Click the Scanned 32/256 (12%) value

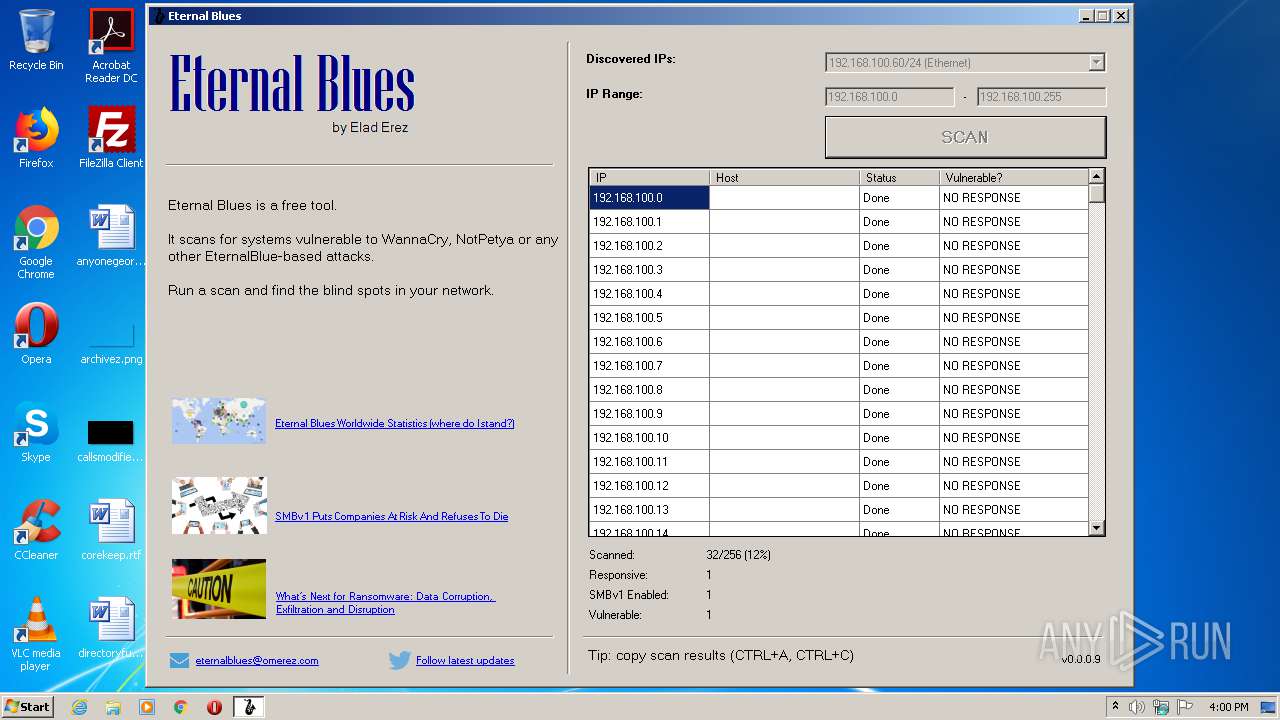click(x=738, y=555)
